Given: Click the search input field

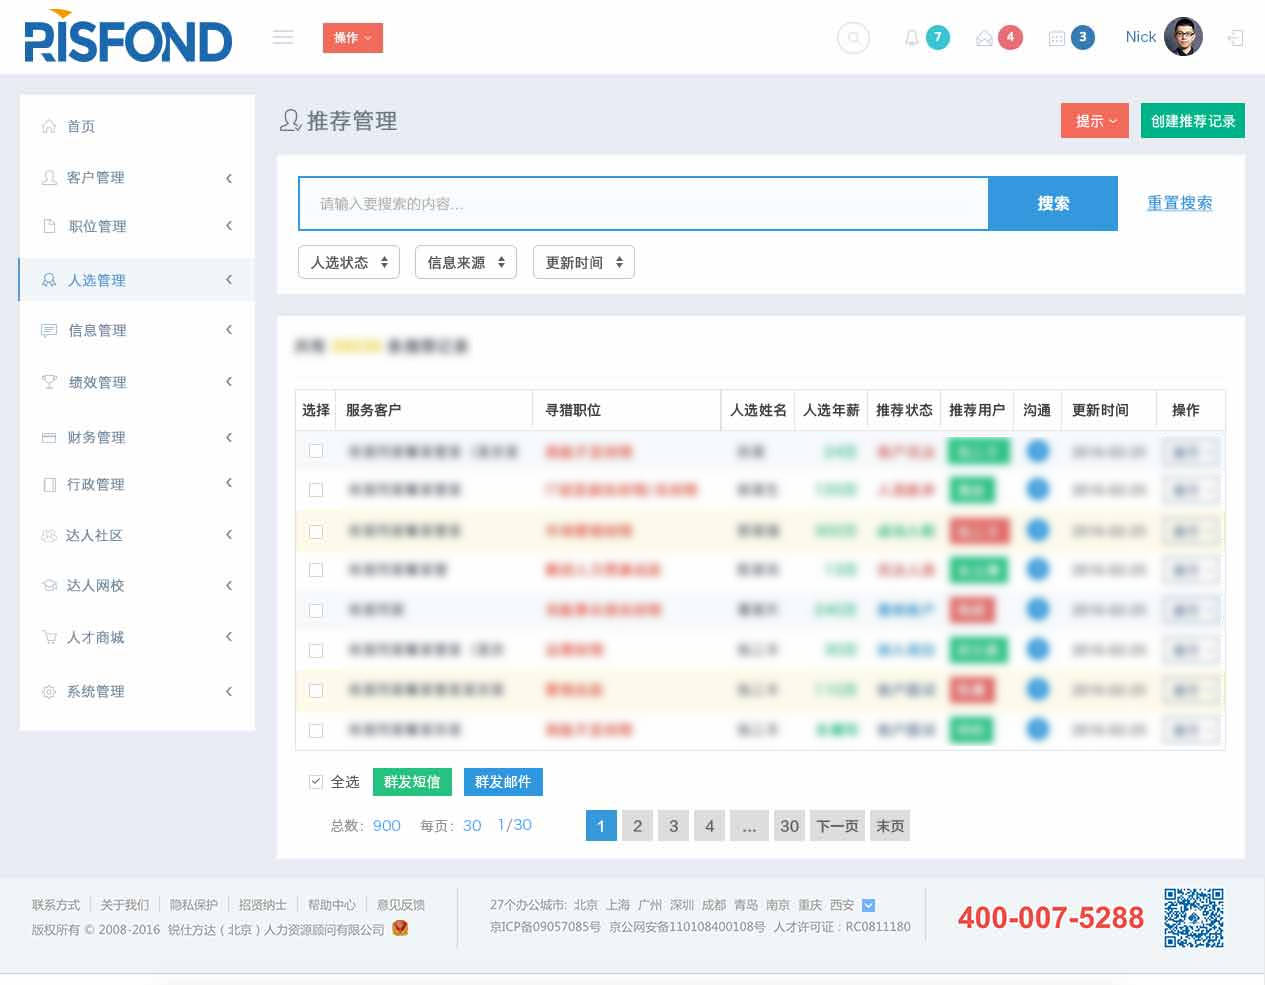Looking at the screenshot, I should click(642, 204).
